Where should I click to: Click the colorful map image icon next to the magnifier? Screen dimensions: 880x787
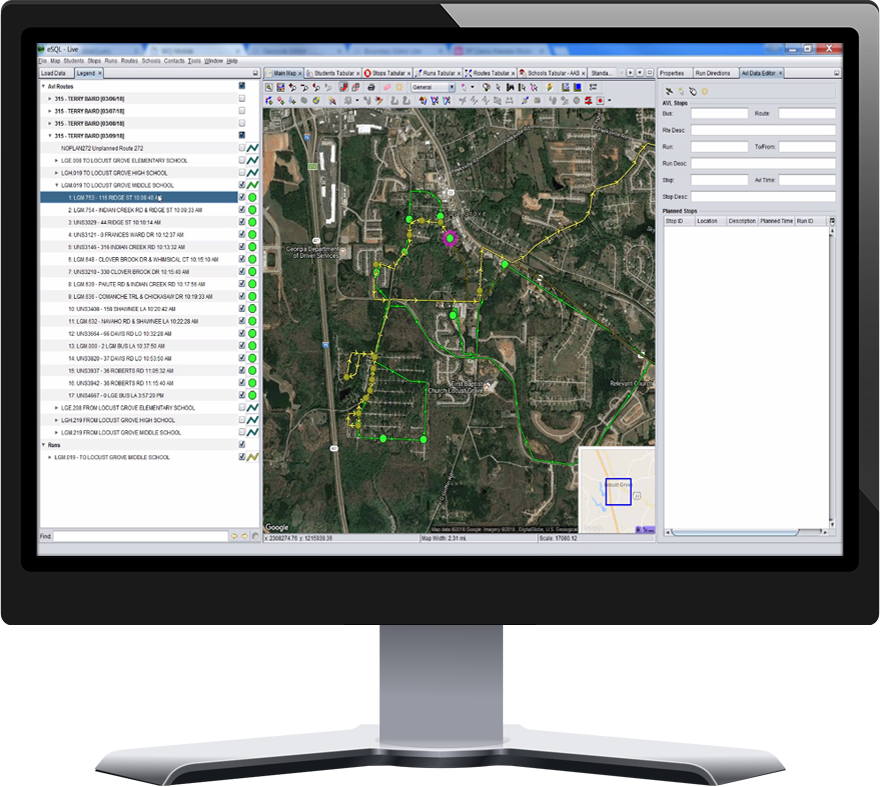tap(280, 88)
